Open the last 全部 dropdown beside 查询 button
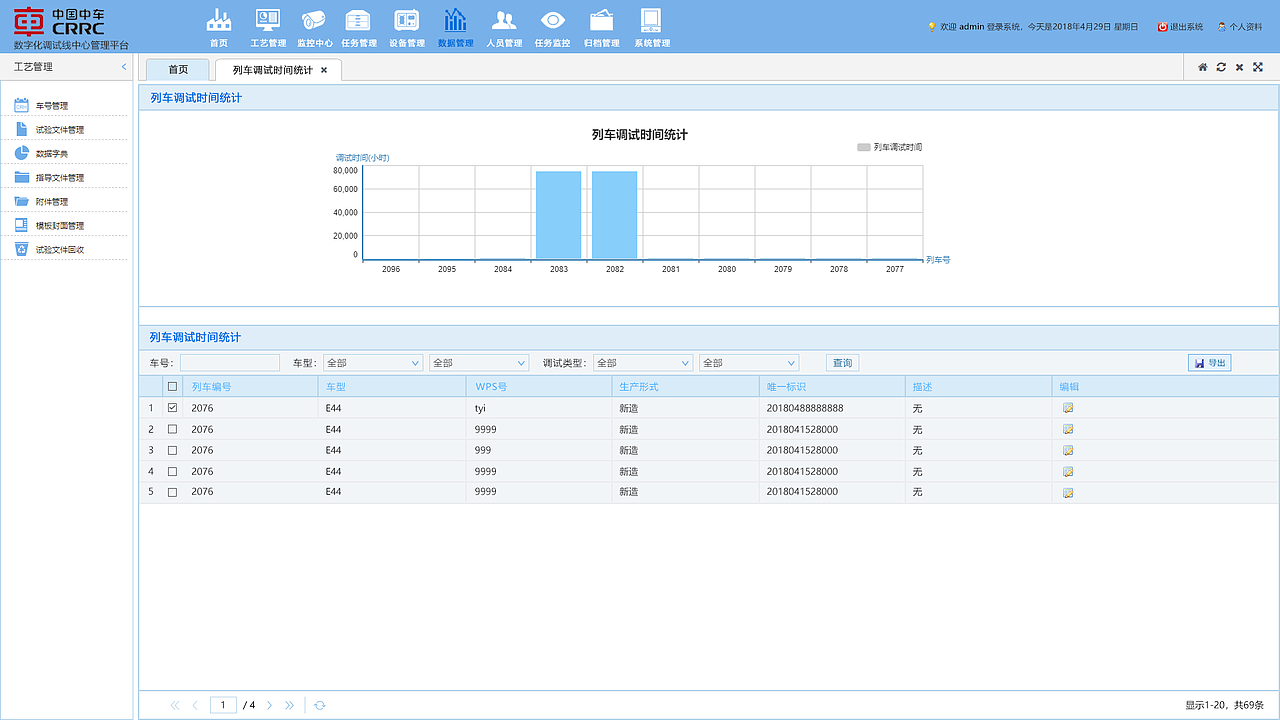This screenshot has width=1280, height=720. [749, 363]
